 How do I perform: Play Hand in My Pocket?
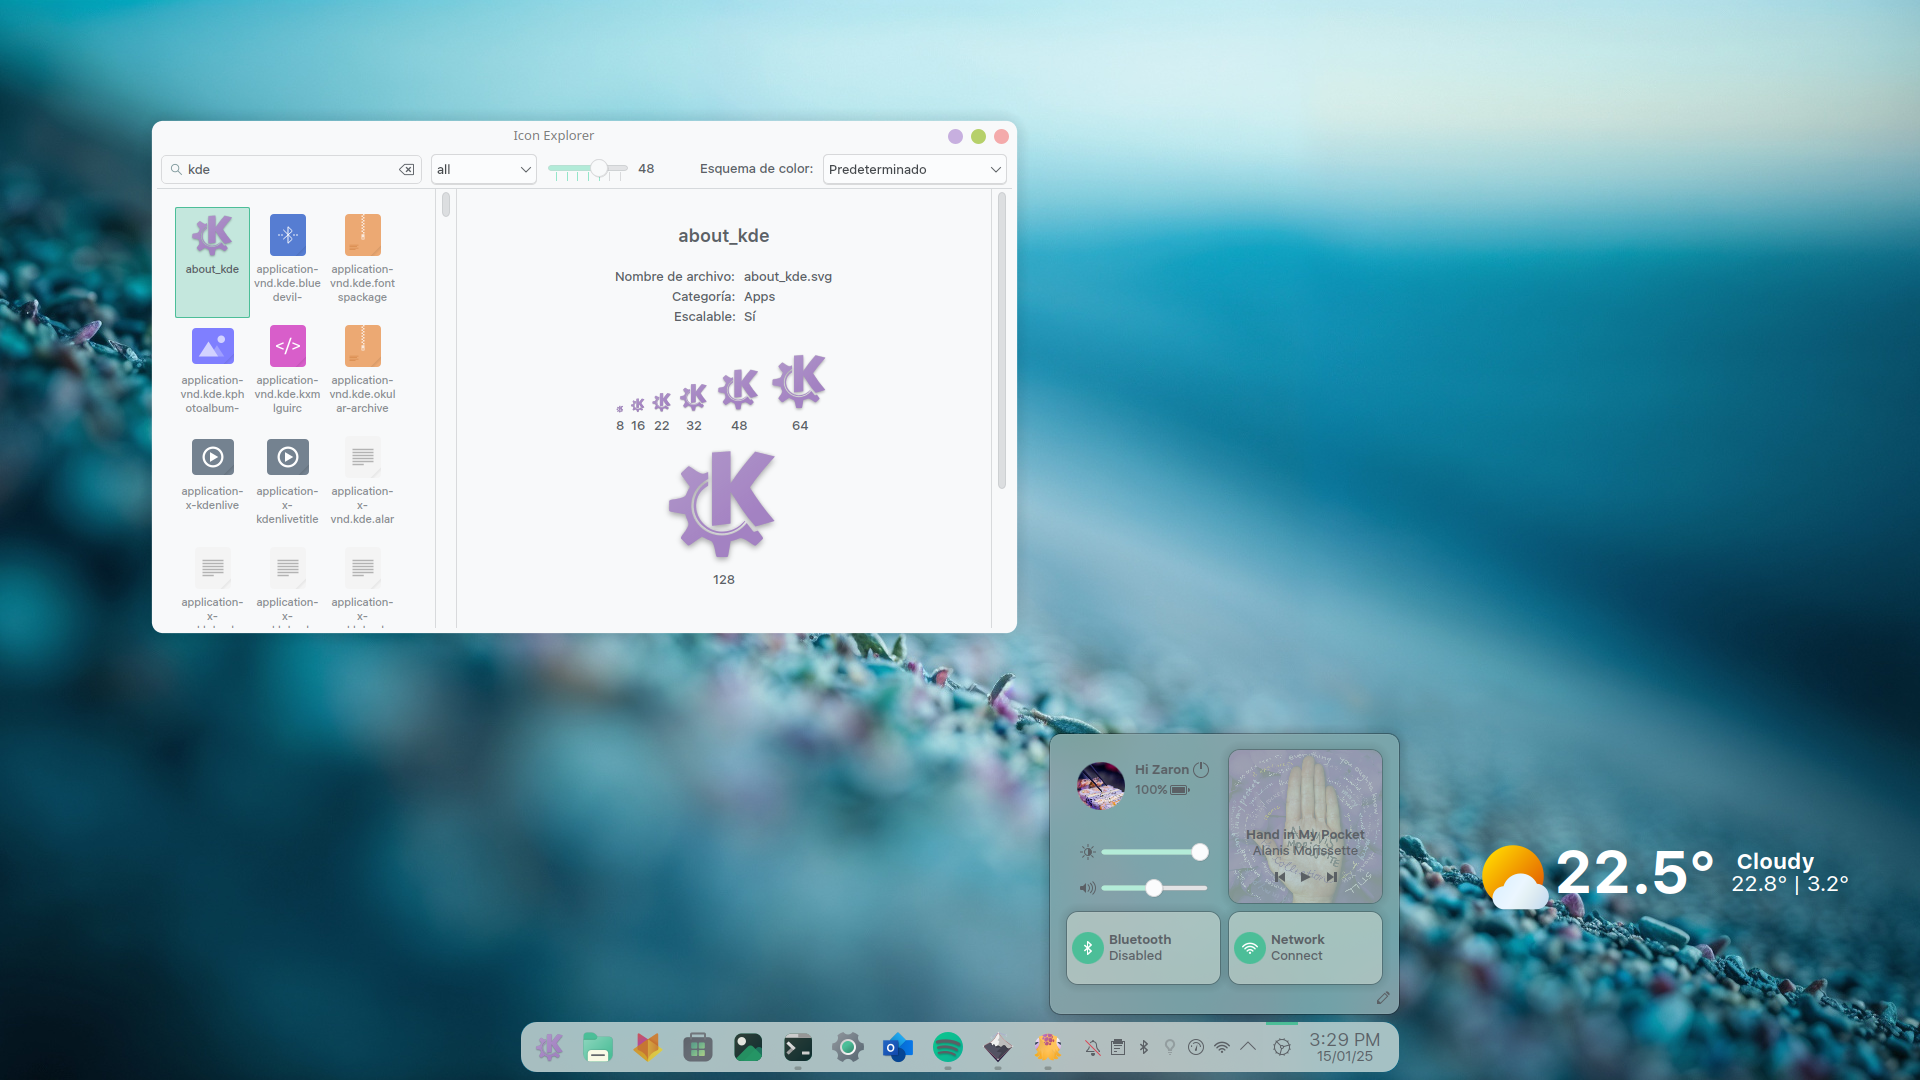[x=1305, y=877]
